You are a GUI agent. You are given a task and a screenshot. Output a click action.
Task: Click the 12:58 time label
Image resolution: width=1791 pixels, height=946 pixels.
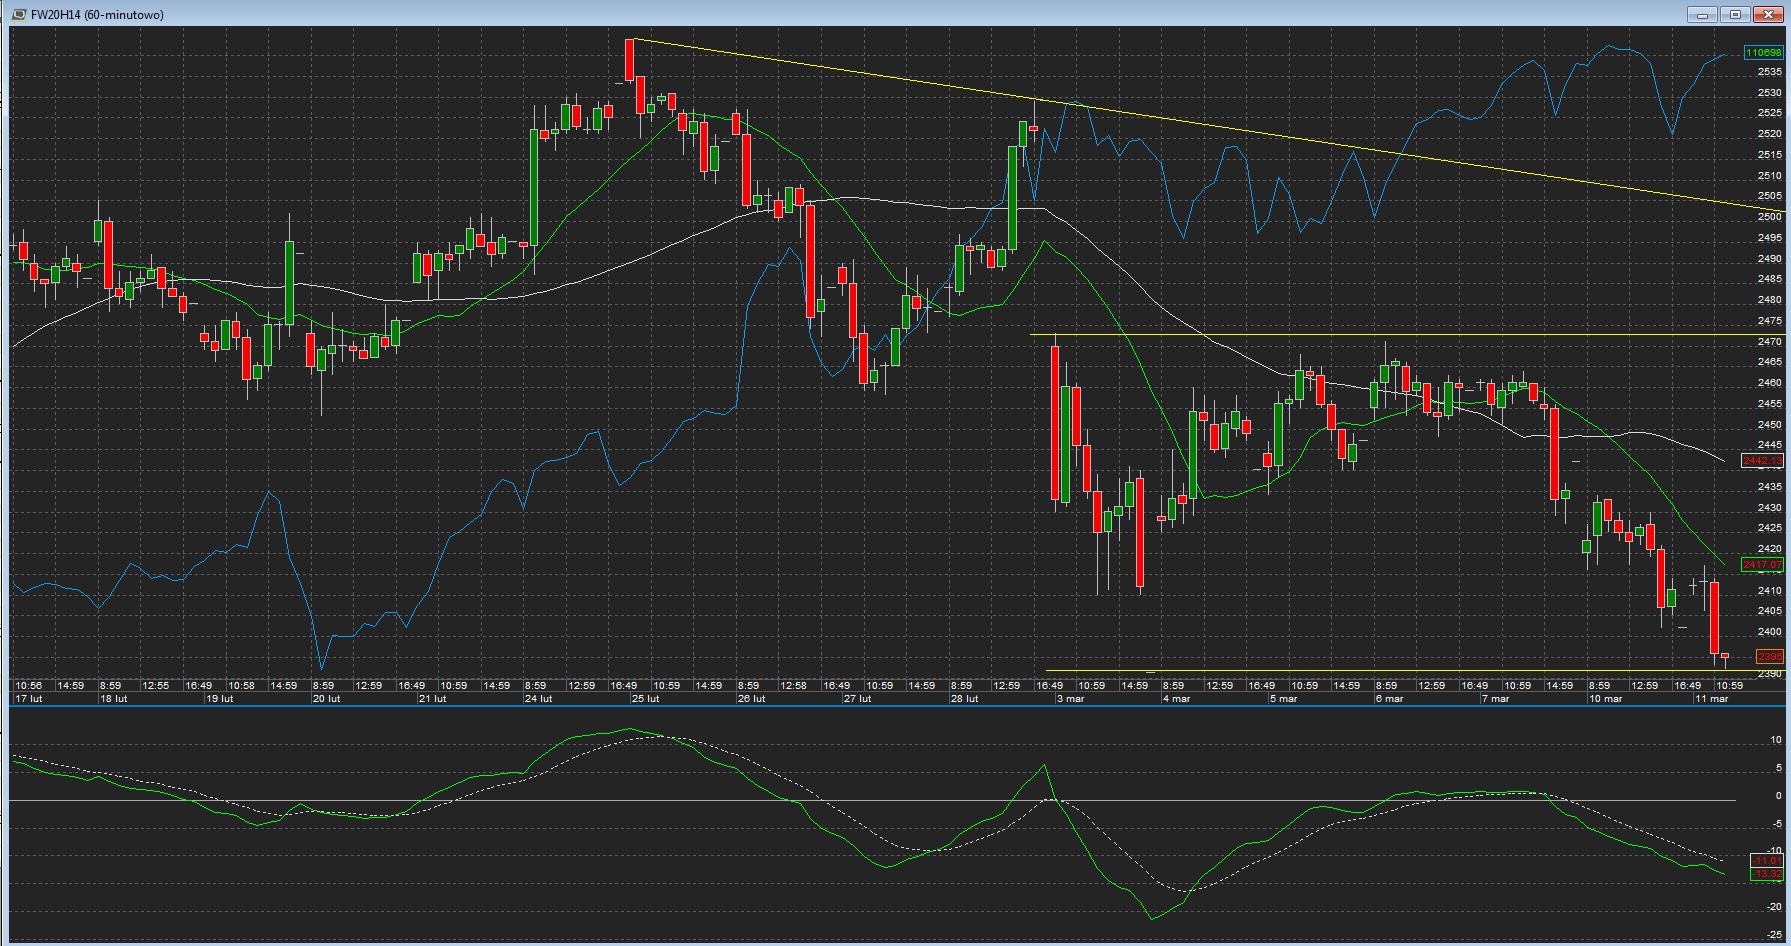(793, 686)
